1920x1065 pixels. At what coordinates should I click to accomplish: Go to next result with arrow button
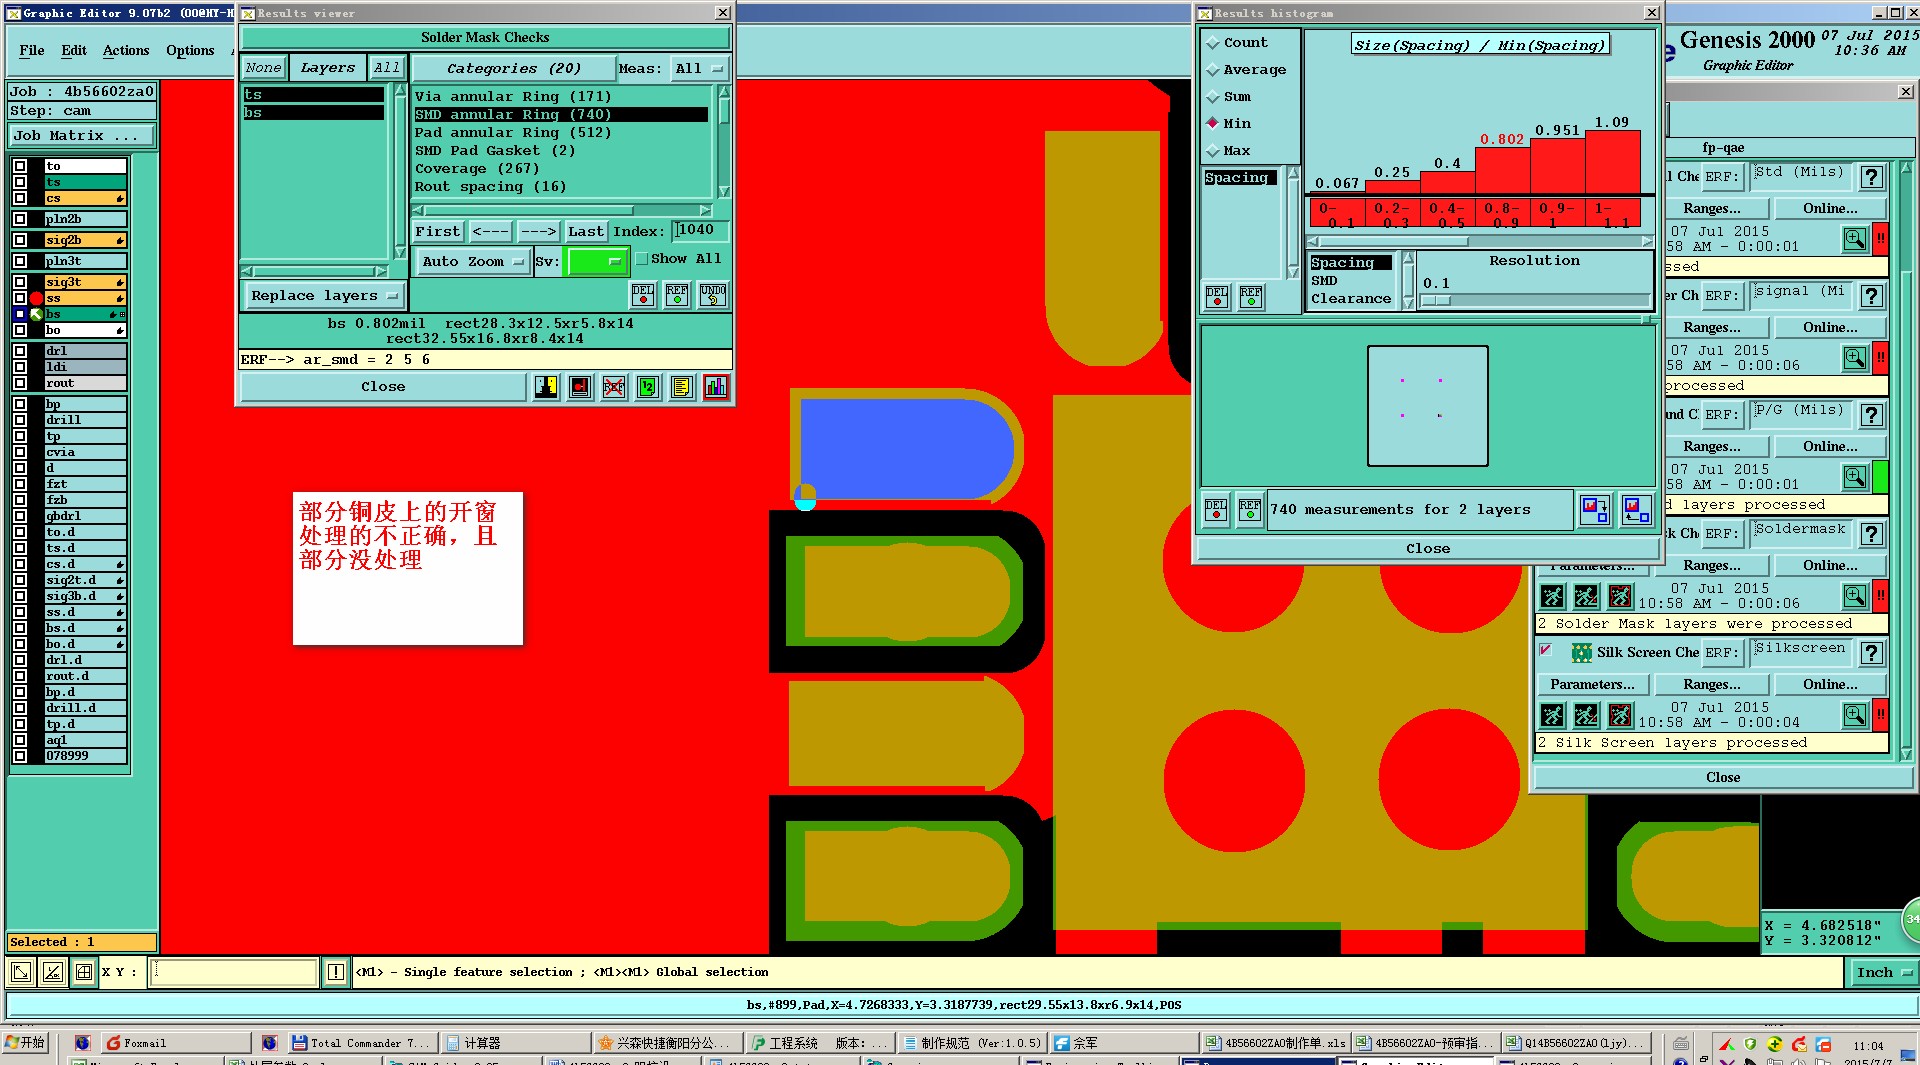(x=538, y=231)
